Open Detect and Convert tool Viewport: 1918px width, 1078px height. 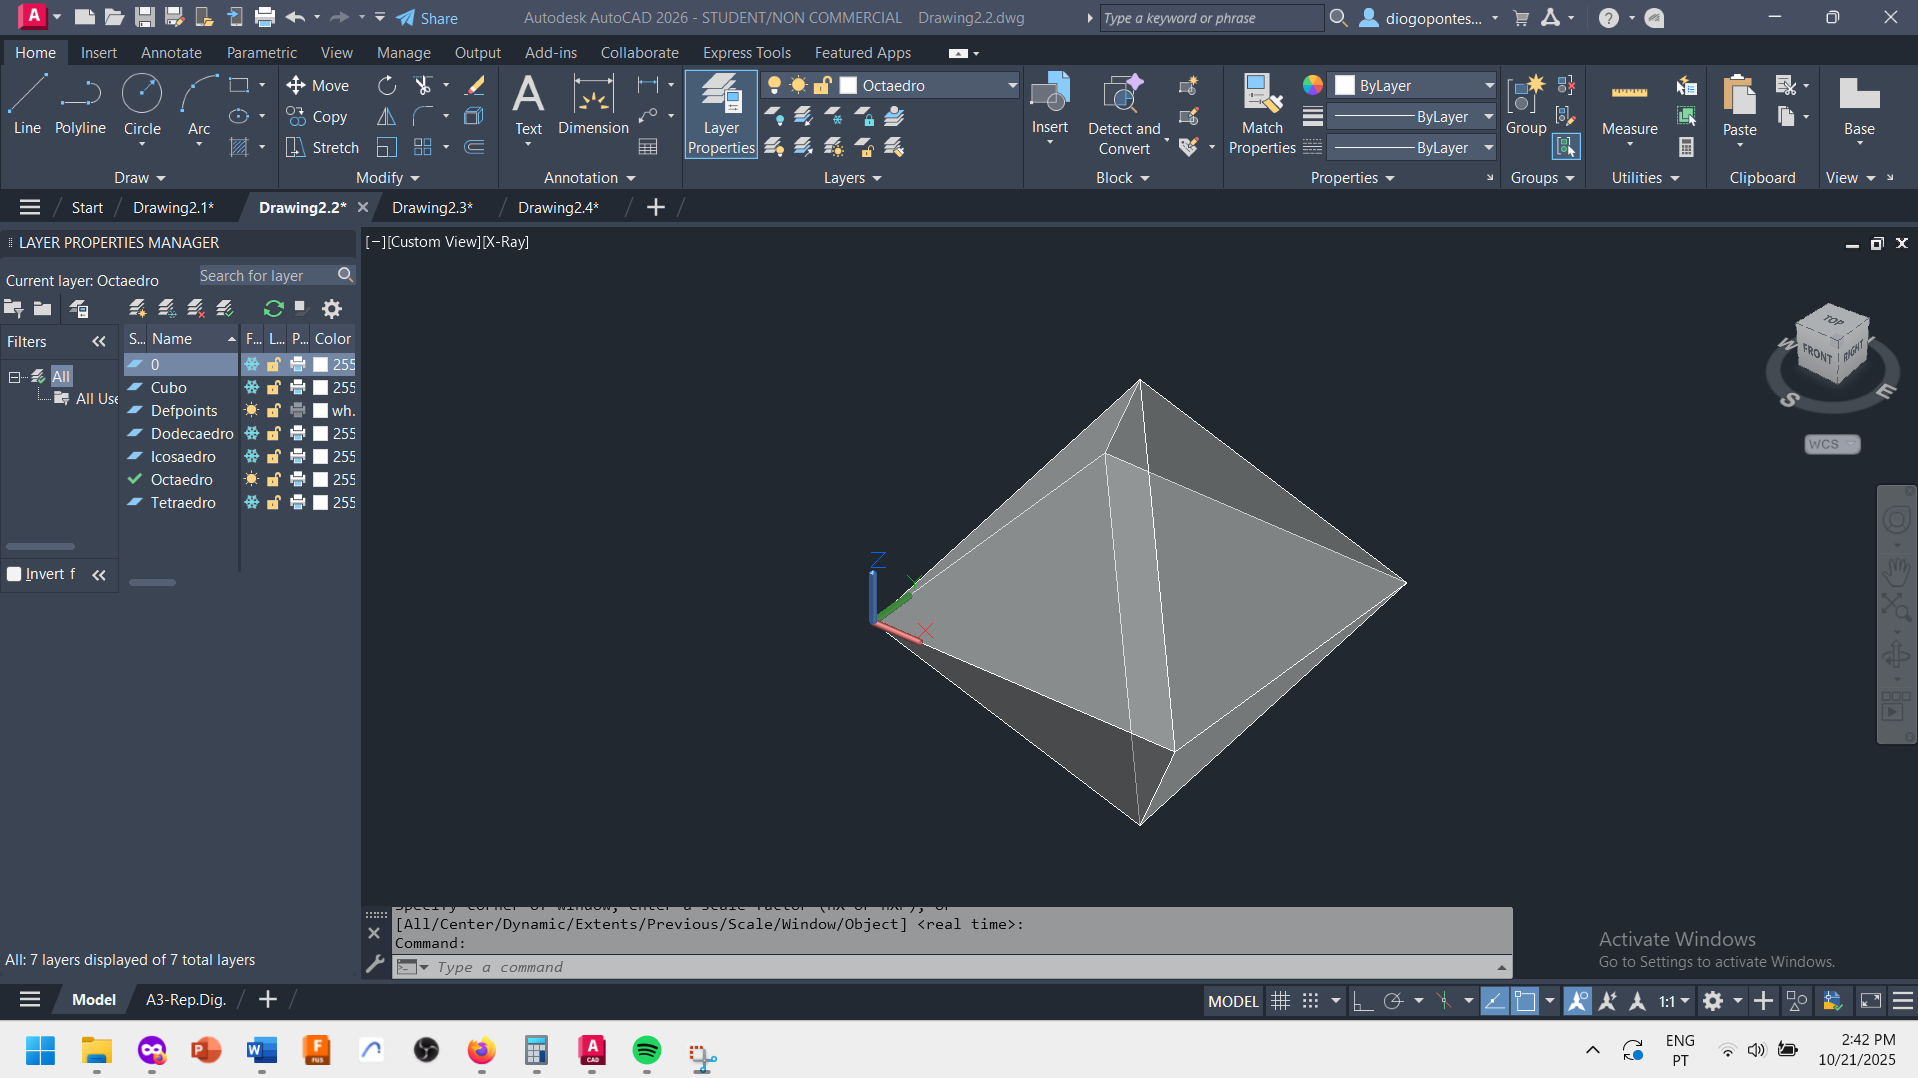point(1124,115)
